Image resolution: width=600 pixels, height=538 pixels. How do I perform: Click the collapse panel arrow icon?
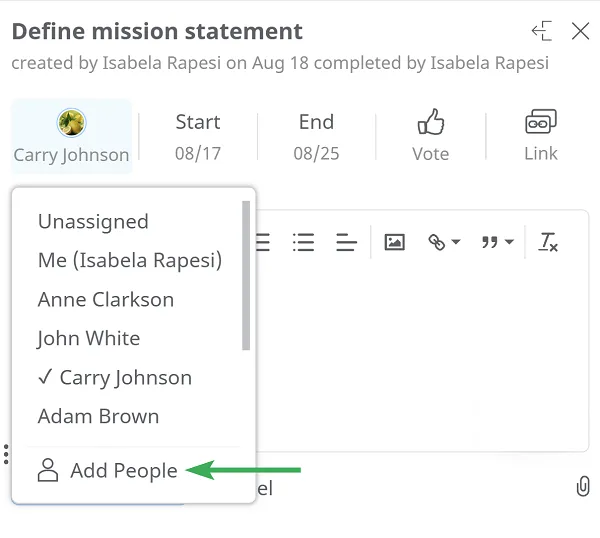pos(542,31)
